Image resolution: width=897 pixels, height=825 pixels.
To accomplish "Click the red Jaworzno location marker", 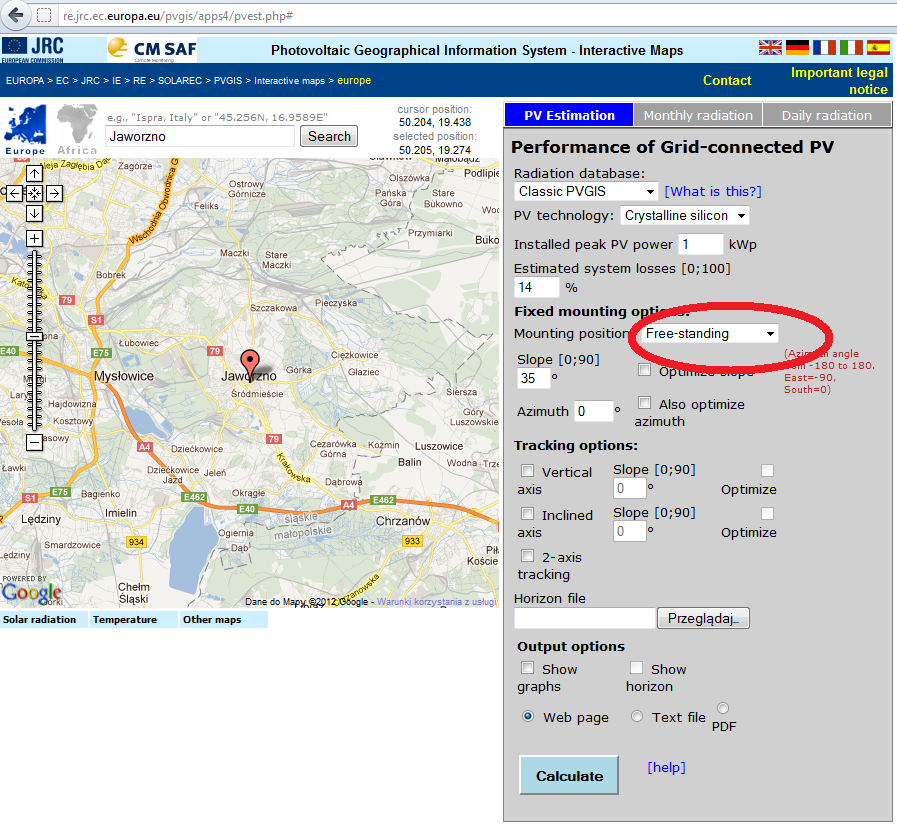I will point(249,364).
